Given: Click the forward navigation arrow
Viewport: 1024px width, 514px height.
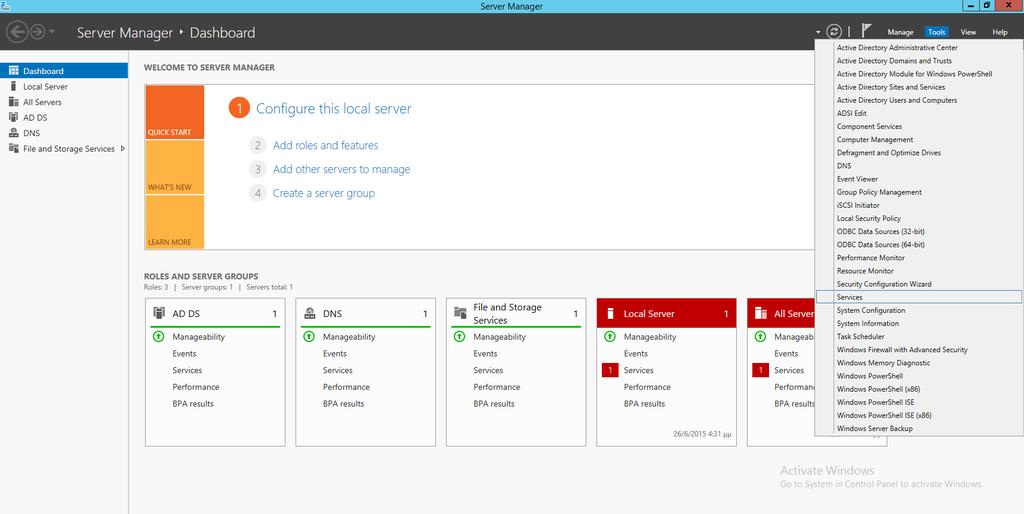Looking at the screenshot, I should click(37, 31).
